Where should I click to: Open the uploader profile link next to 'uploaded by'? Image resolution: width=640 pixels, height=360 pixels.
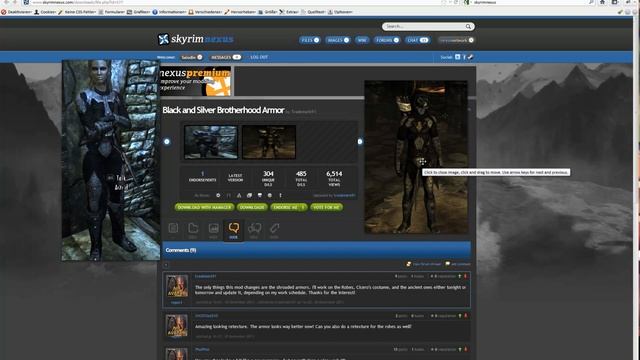coord(344,196)
